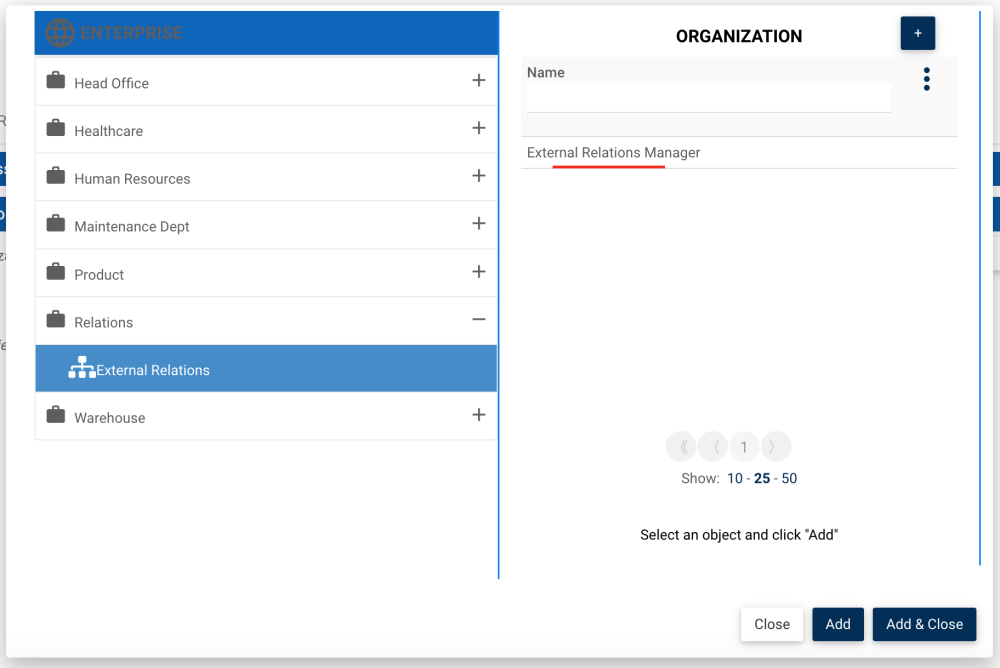Select the Warehouse row label
Screen dimensions: 1000x668
point(110,419)
